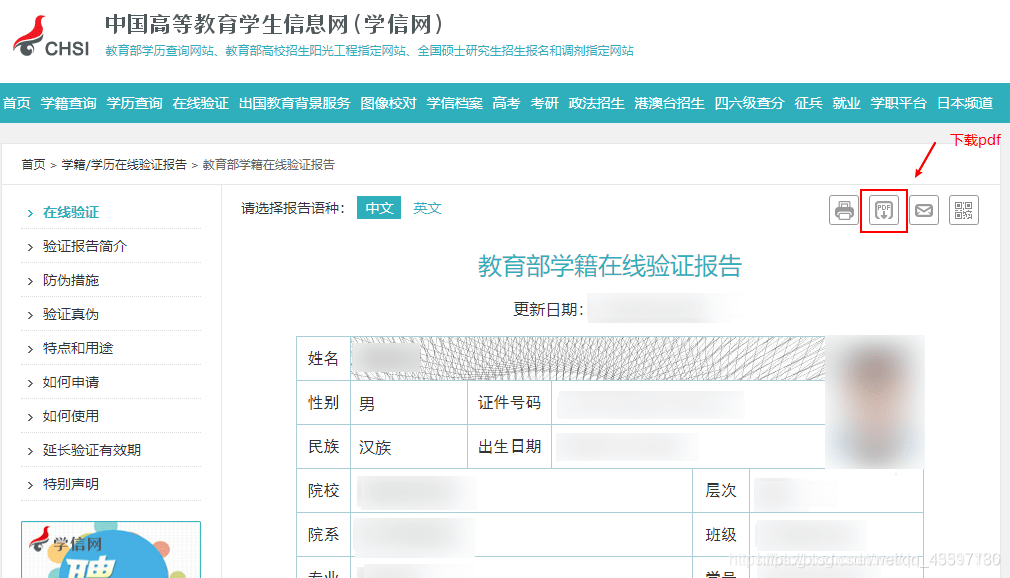Open 征兵 menu item

tap(808, 103)
